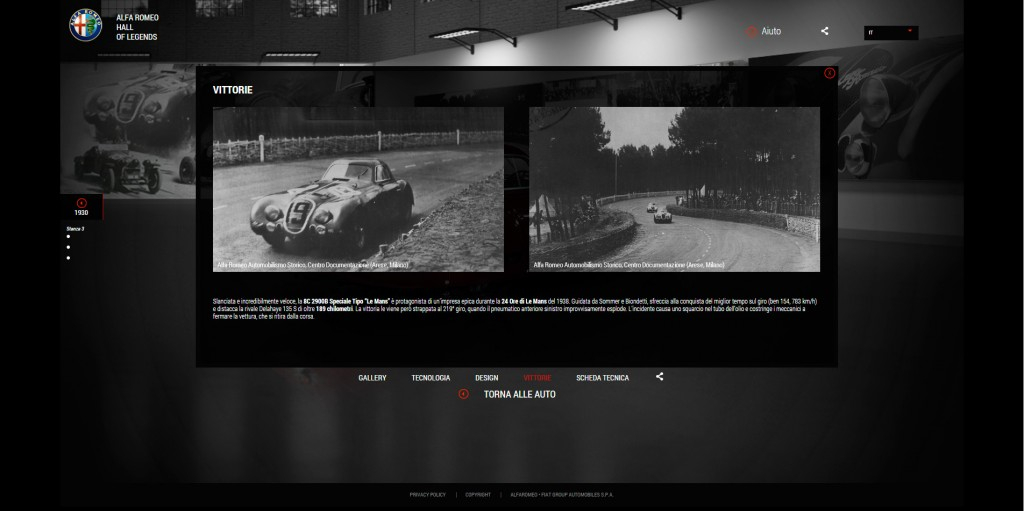Open the IT language dropdown
This screenshot has height=511, width=1024.
891,32
